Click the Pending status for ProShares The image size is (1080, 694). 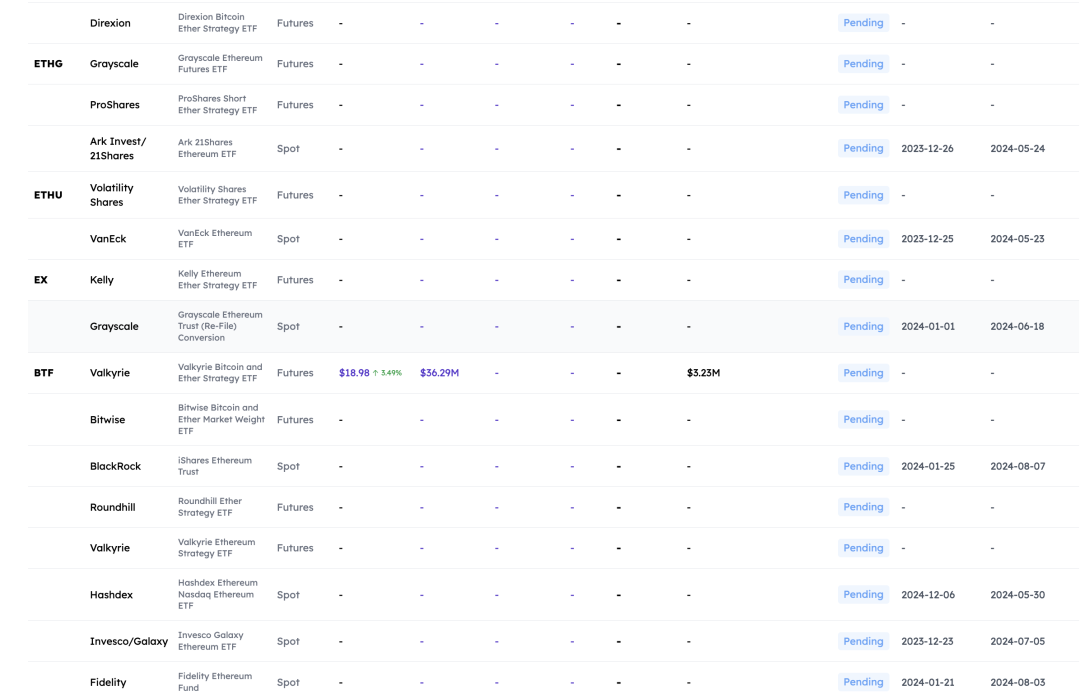click(863, 105)
